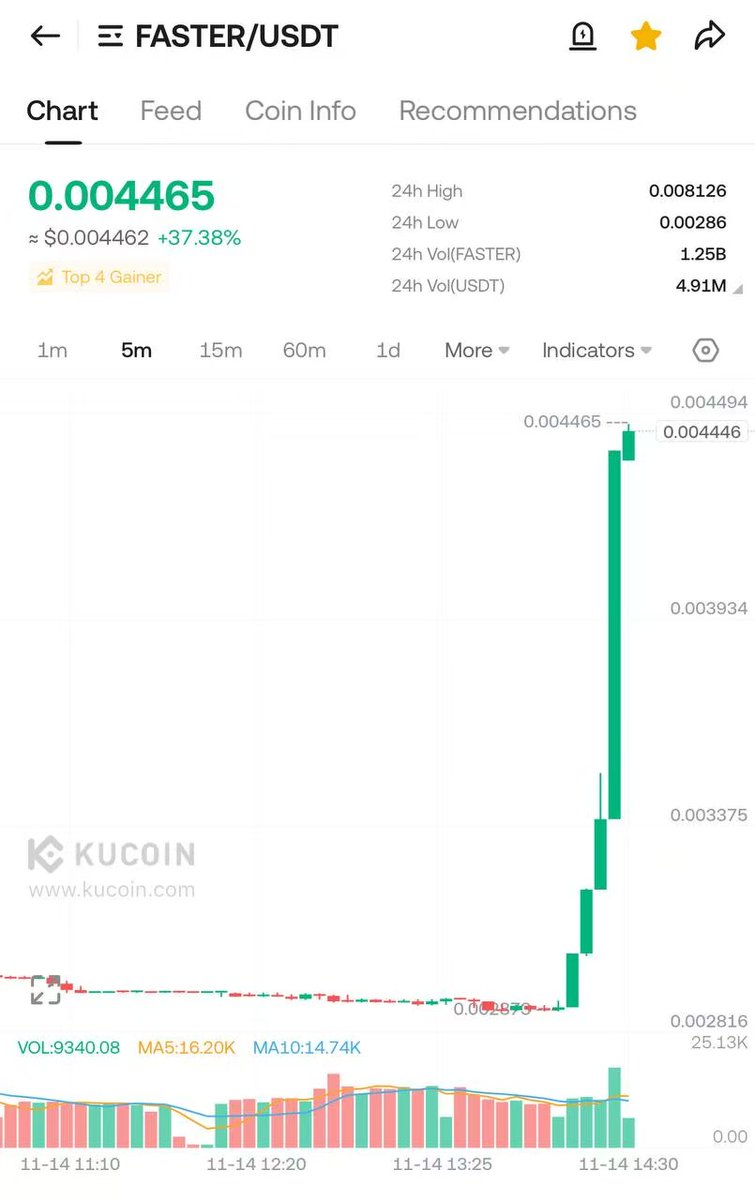This screenshot has height=1200, width=755.
Task: Toggle the gold favorite star
Action: (646, 37)
